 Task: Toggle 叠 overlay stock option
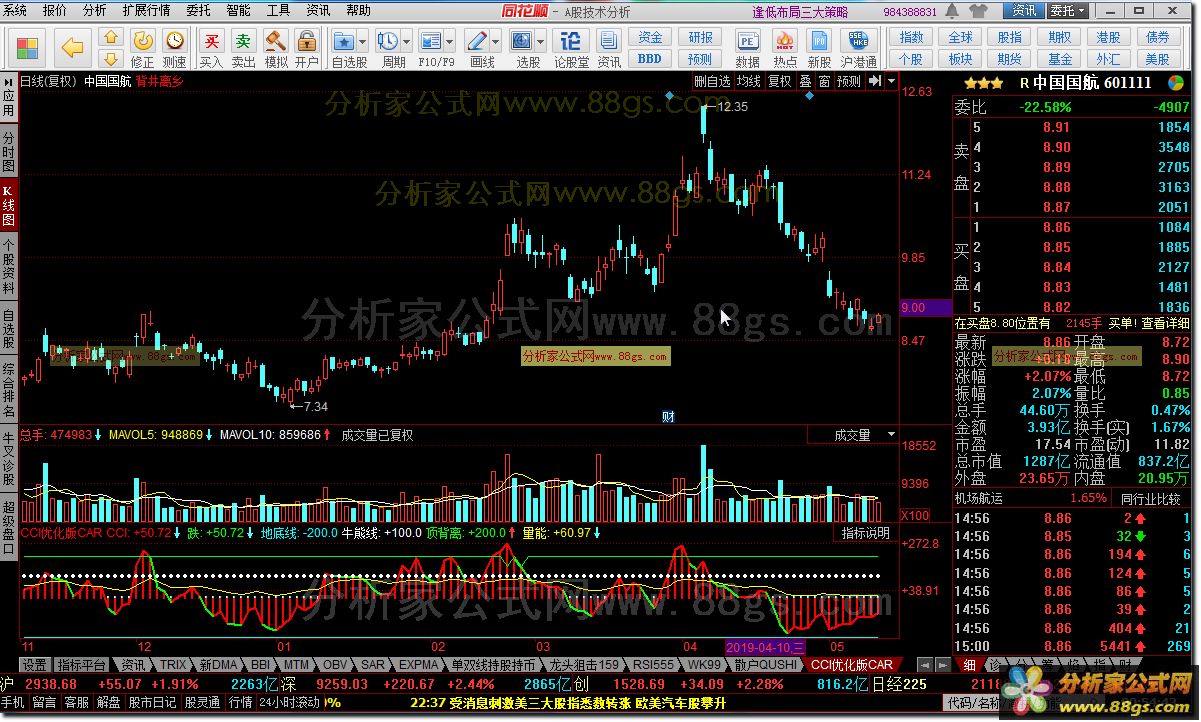pos(805,82)
